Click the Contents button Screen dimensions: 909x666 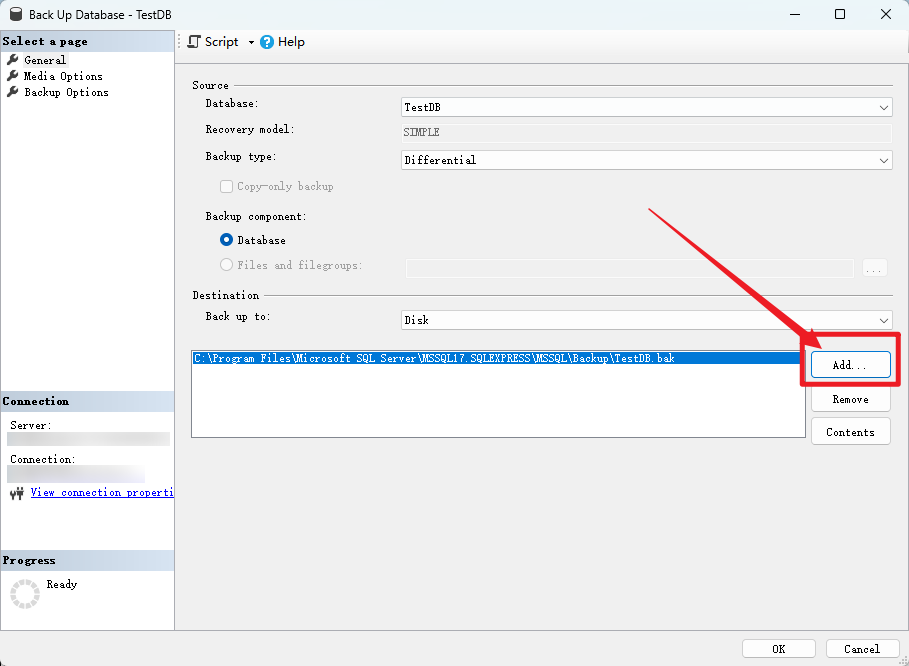click(x=850, y=432)
